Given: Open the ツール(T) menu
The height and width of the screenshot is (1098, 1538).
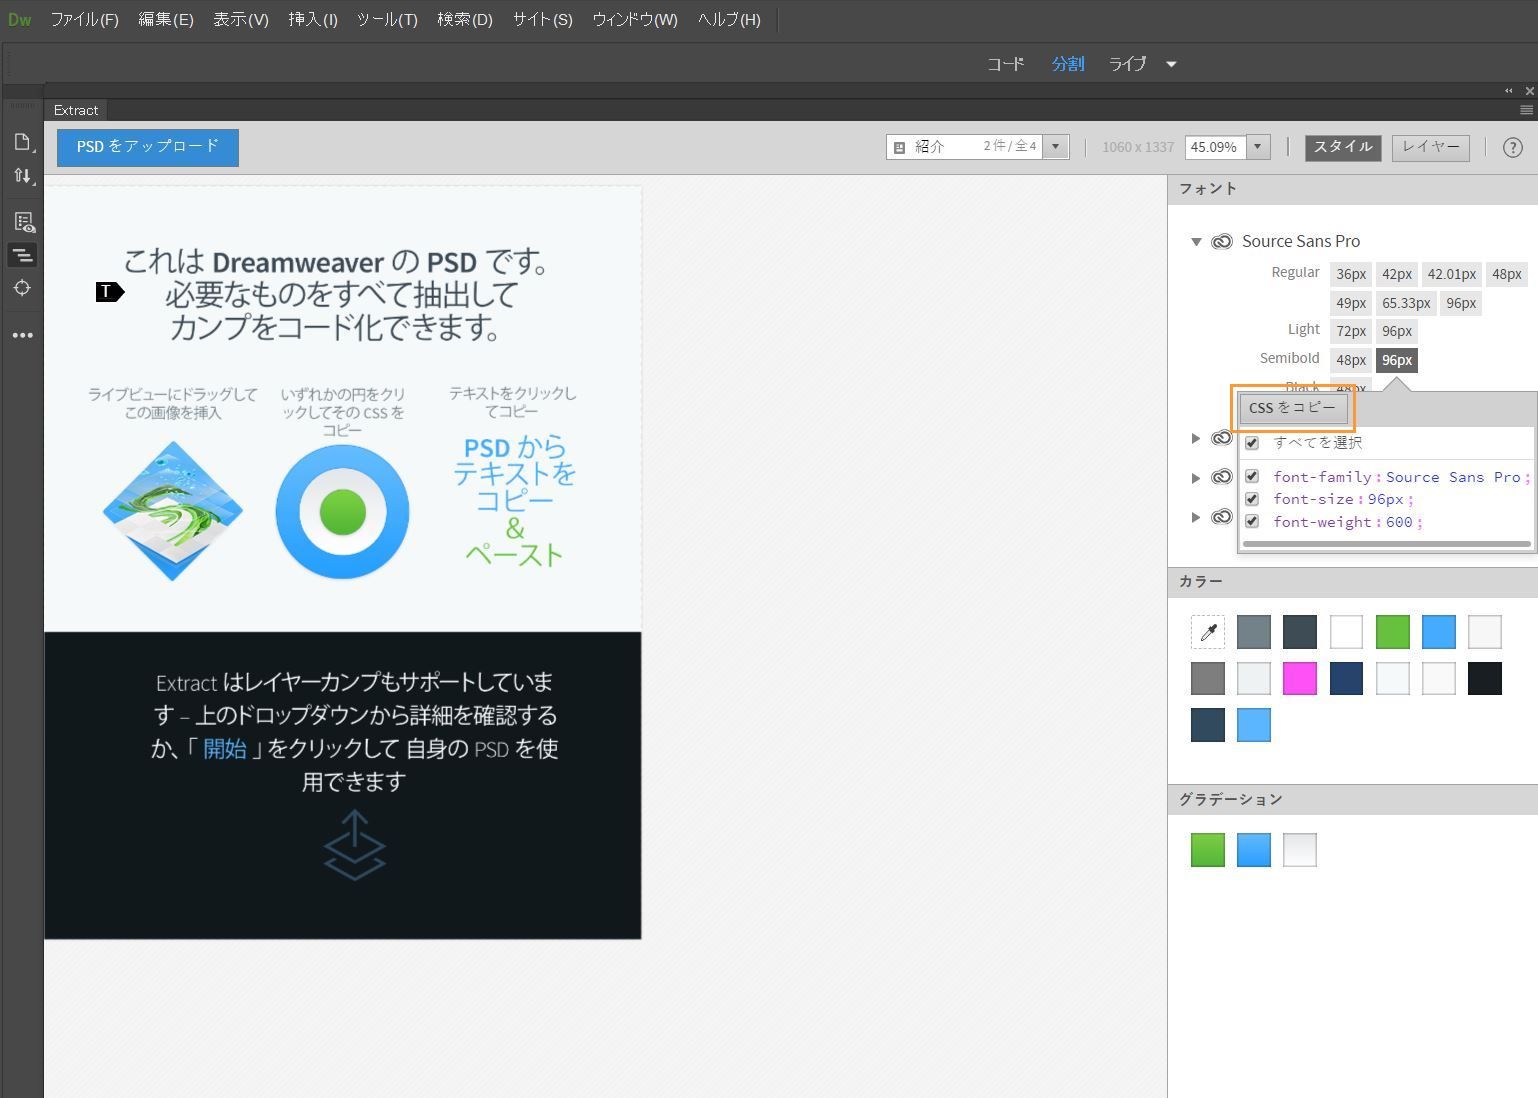Looking at the screenshot, I should (x=387, y=20).
